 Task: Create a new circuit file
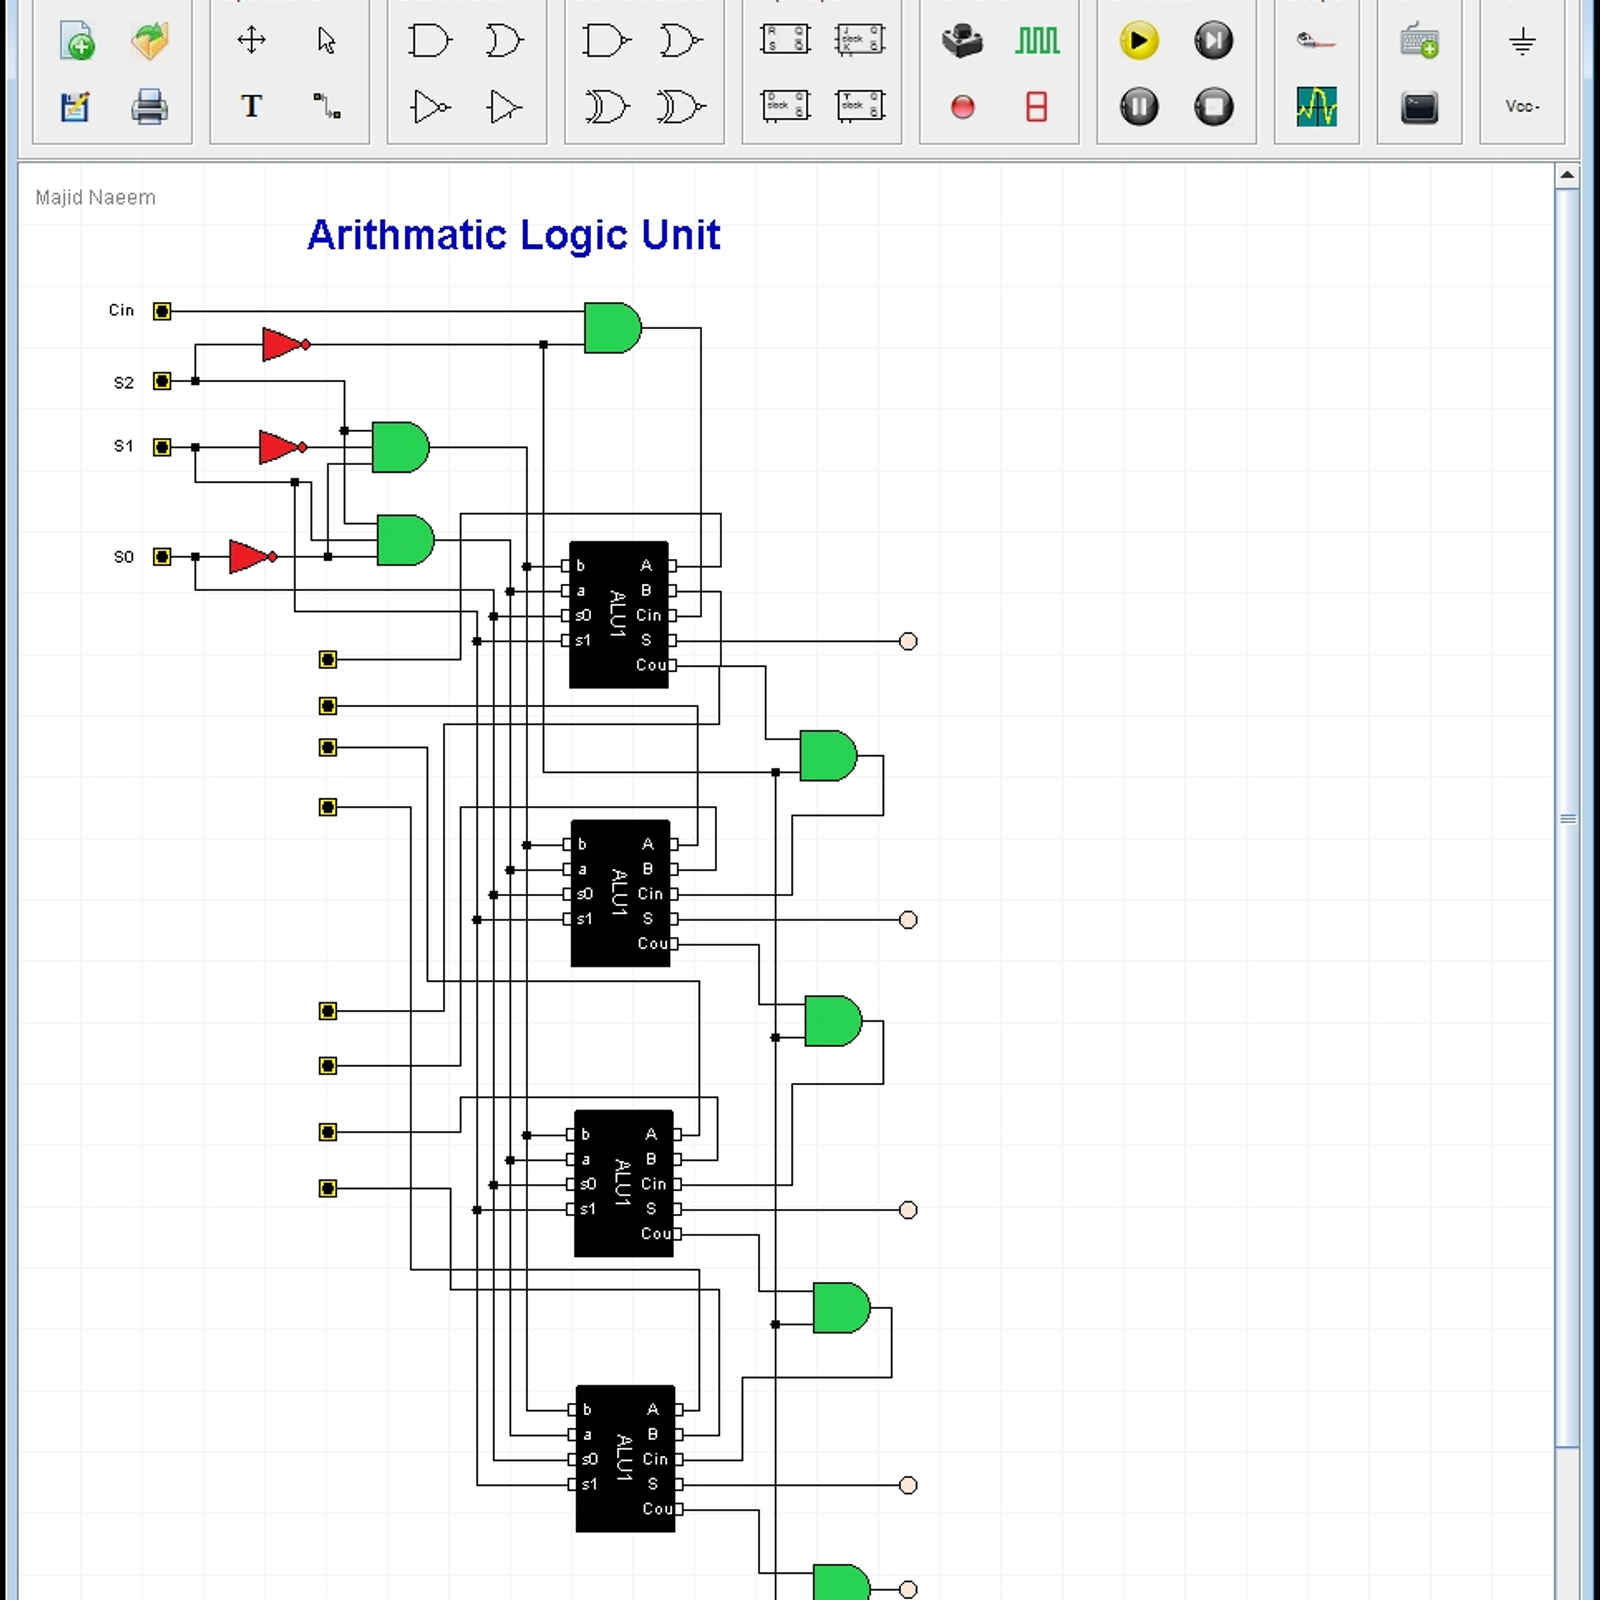[x=77, y=42]
